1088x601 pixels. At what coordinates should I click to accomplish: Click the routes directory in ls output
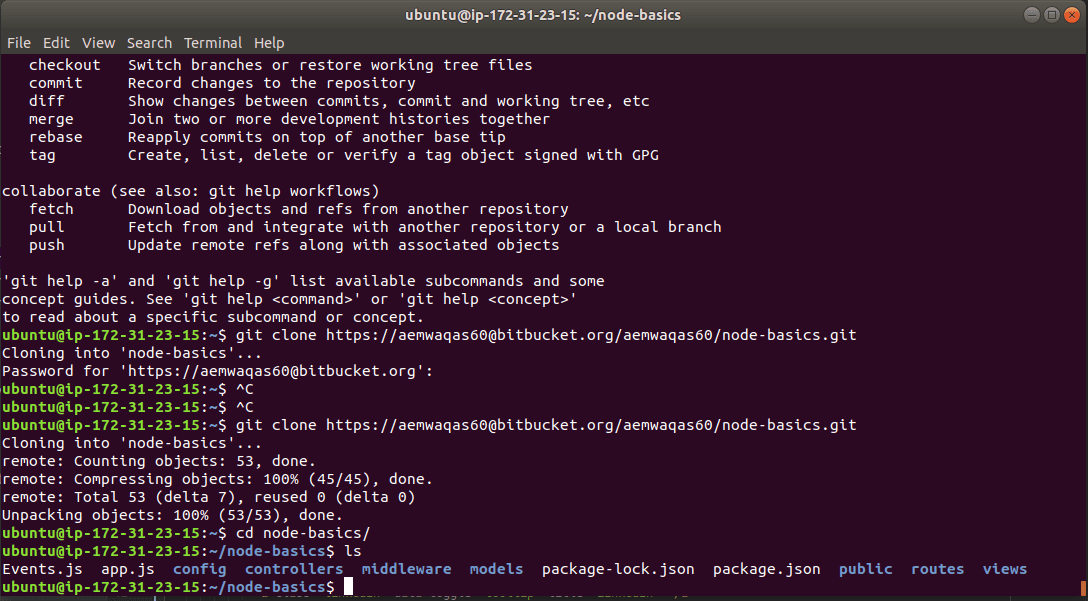tap(937, 569)
